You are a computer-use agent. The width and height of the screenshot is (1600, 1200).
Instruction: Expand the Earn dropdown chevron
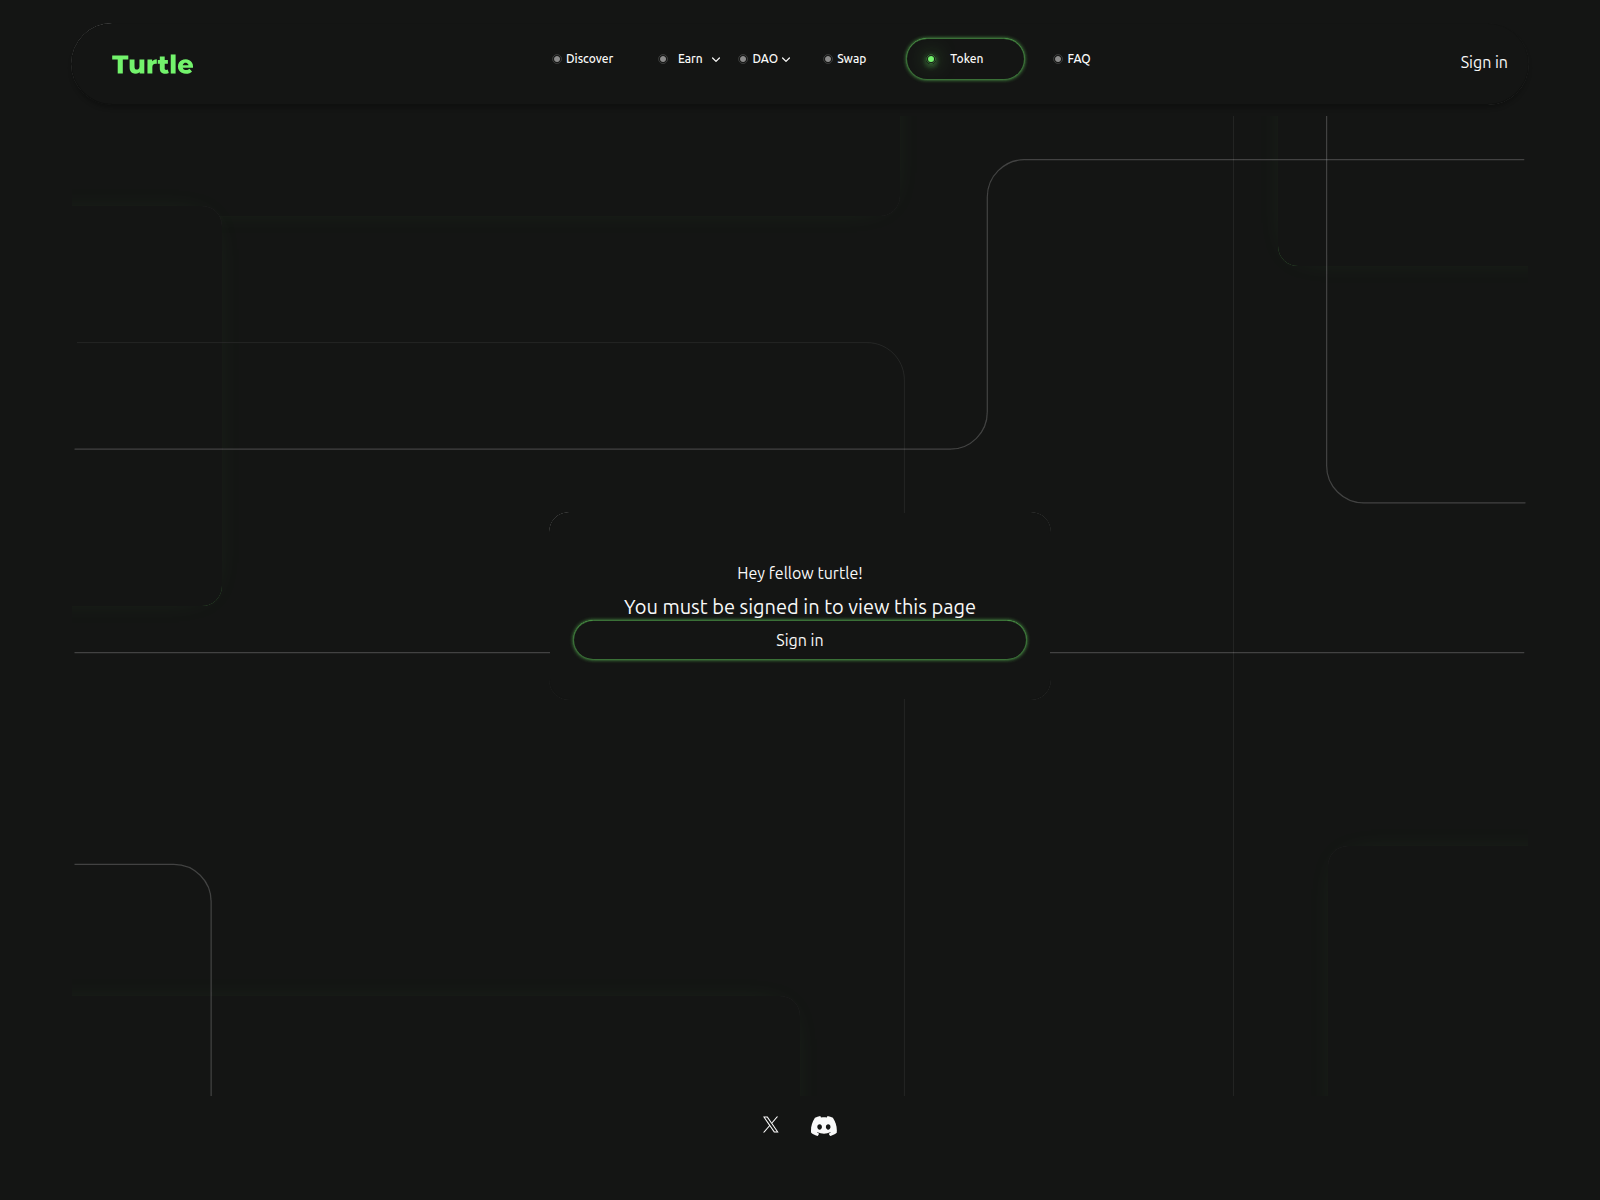tap(714, 60)
